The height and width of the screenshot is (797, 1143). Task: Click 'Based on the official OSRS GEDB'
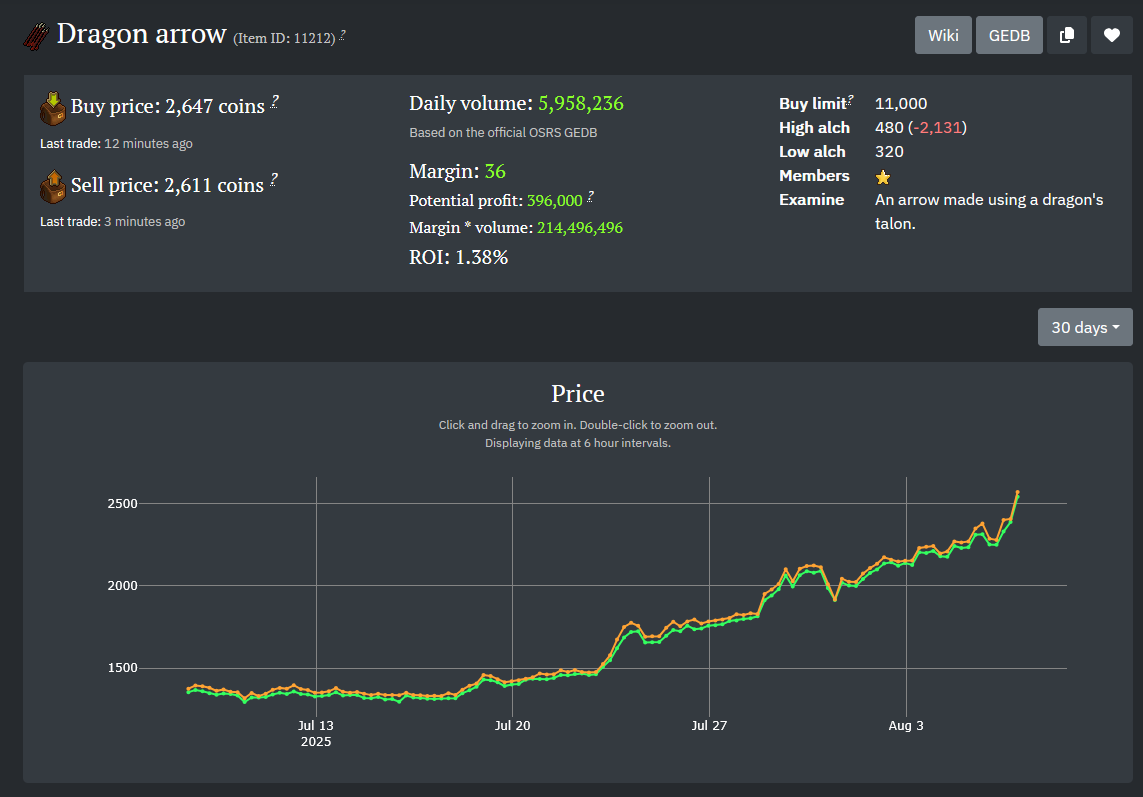pos(503,133)
